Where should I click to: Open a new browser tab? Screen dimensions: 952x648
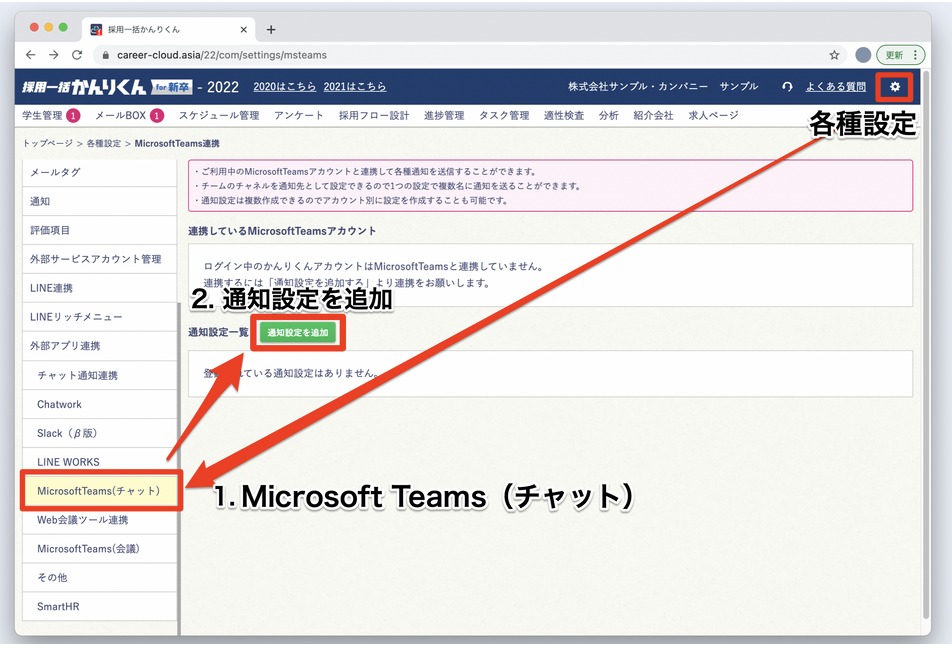pos(271,29)
